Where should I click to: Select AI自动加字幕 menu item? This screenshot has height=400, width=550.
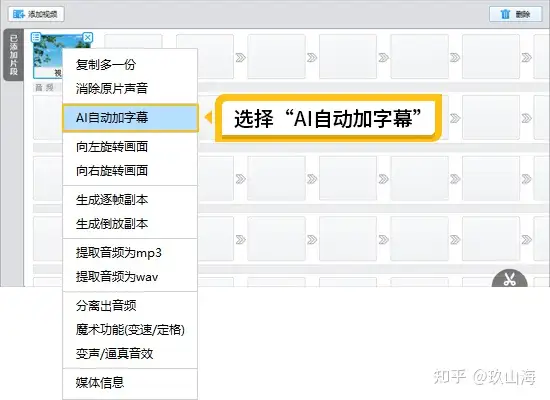pos(130,118)
